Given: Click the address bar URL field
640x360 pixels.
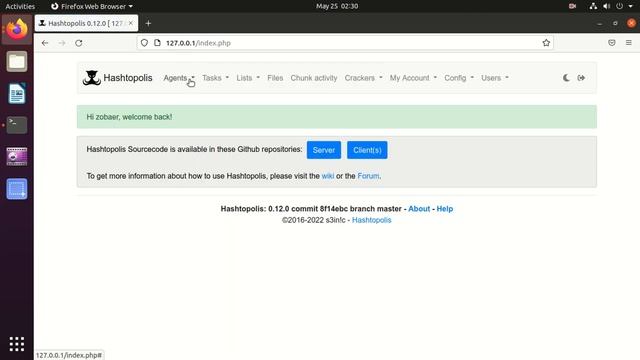Looking at the screenshot, I should tap(345, 43).
